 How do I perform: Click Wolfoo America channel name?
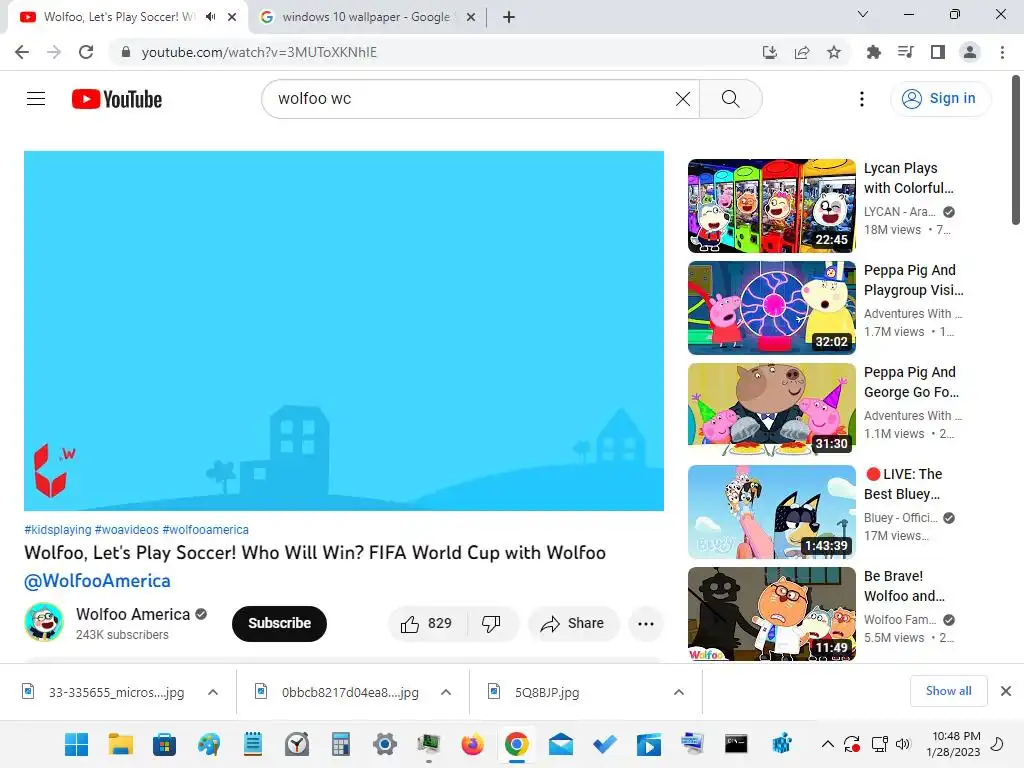click(x=133, y=615)
